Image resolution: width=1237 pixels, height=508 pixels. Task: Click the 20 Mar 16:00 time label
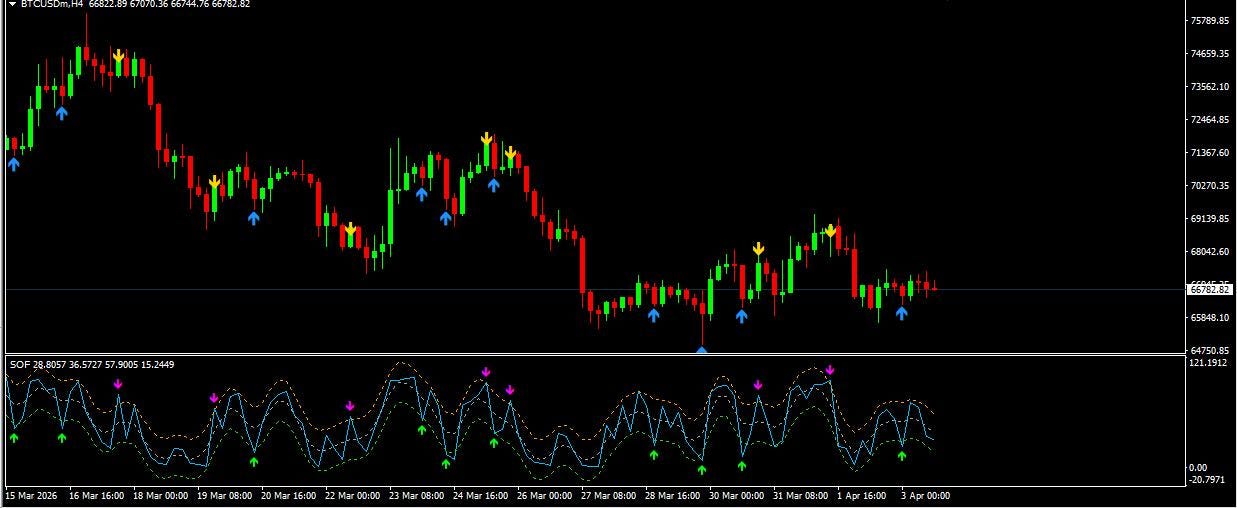(x=289, y=496)
